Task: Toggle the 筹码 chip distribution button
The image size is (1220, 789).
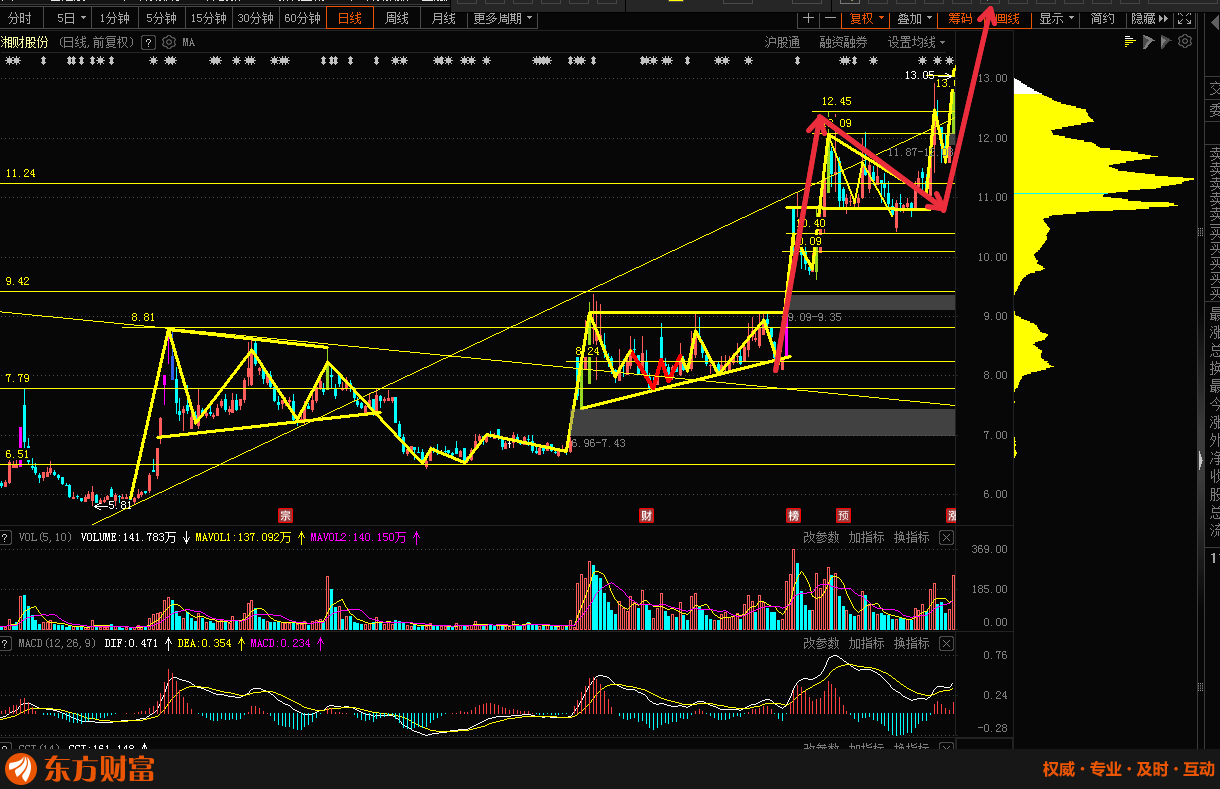Action: (x=960, y=18)
